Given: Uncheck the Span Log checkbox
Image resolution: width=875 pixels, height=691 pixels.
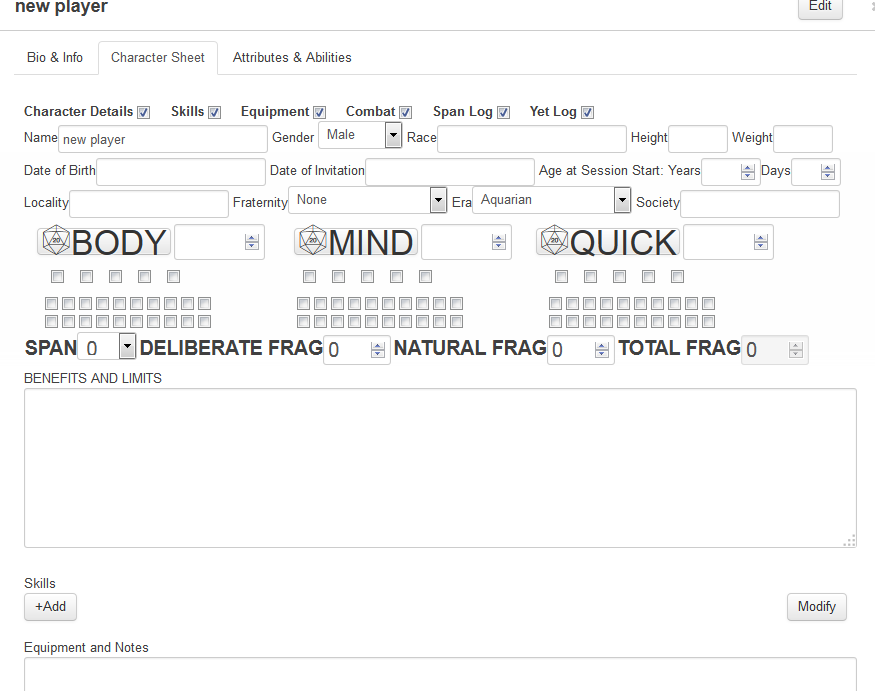Looking at the screenshot, I should [503, 112].
